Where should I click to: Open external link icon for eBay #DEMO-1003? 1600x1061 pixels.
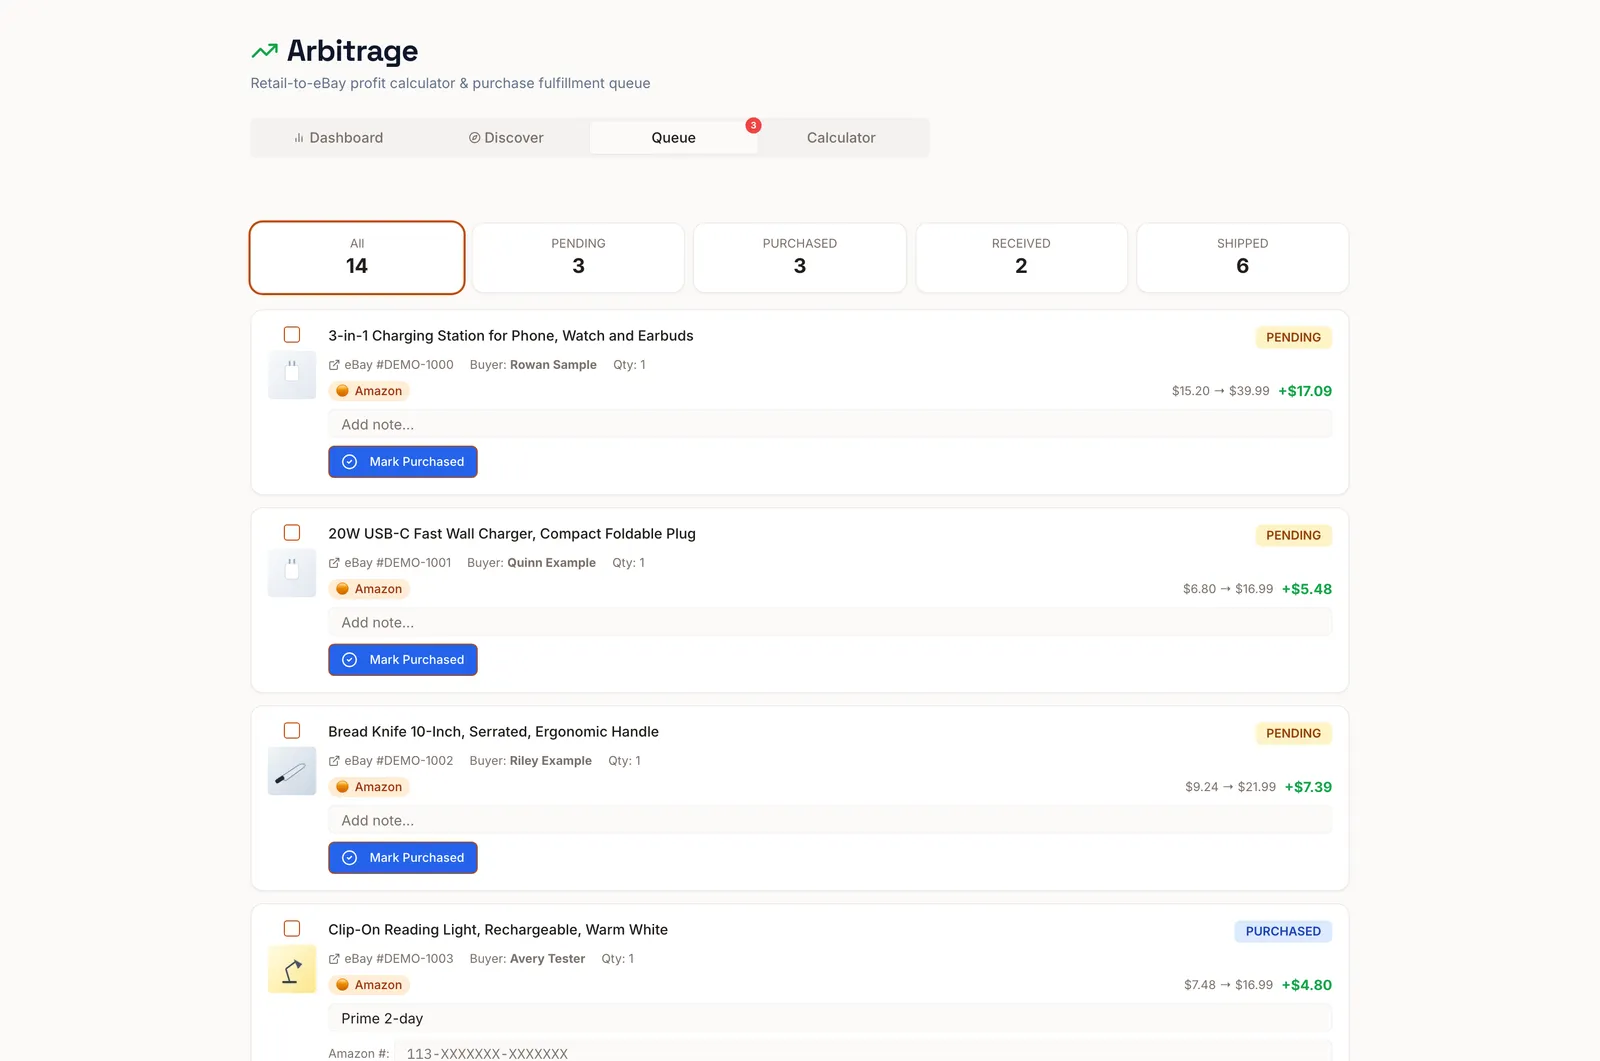tap(334, 959)
